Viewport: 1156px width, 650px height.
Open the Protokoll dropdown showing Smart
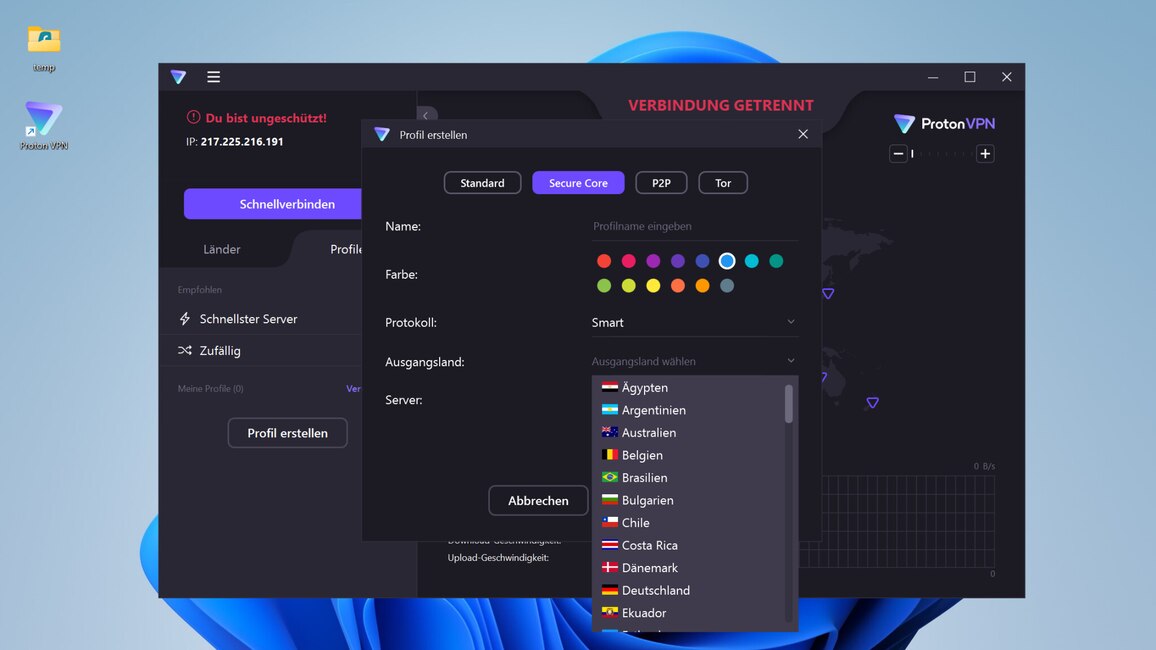click(x=693, y=322)
